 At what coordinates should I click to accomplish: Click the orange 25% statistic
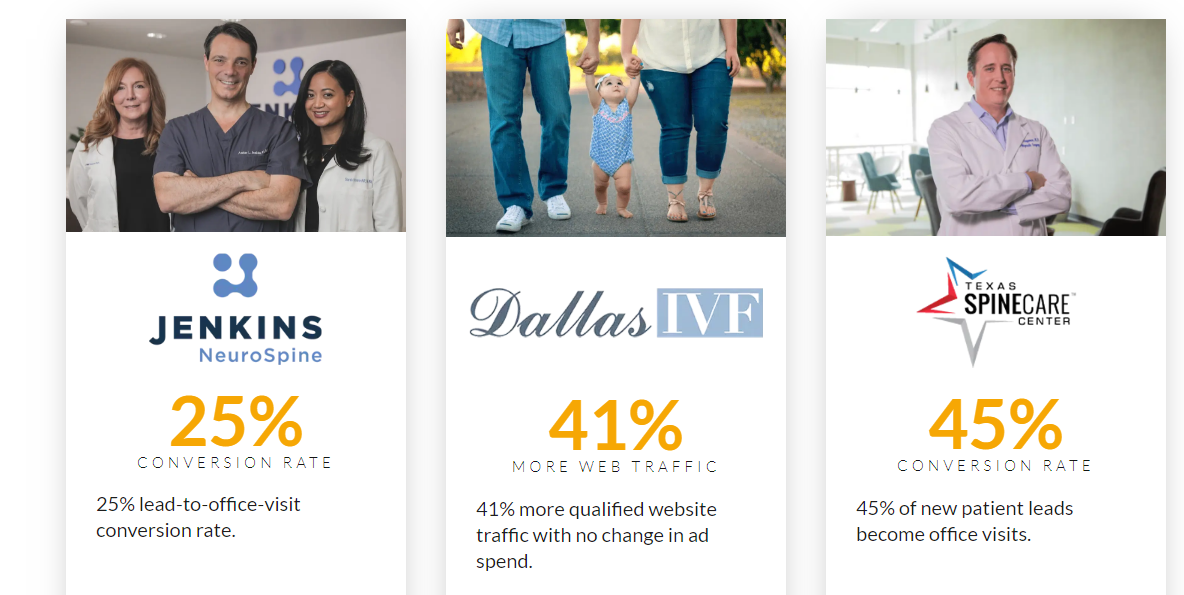coord(236,421)
